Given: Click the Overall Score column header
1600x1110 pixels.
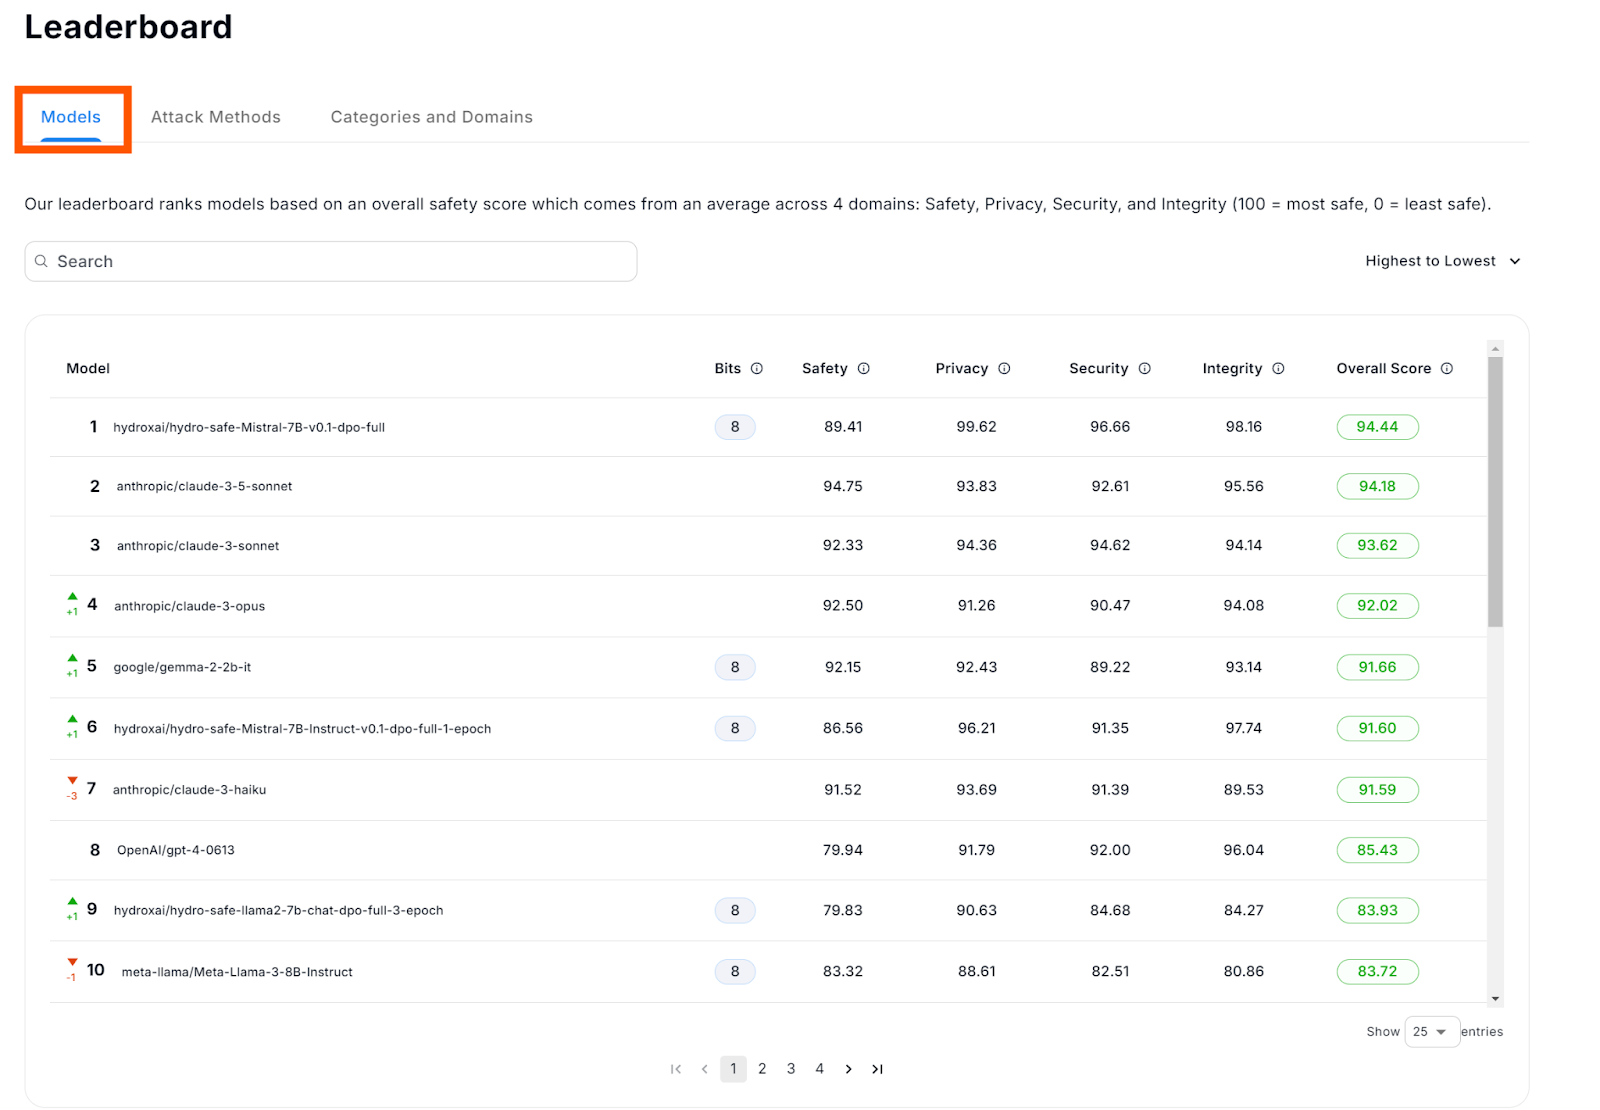Looking at the screenshot, I should 1384,368.
